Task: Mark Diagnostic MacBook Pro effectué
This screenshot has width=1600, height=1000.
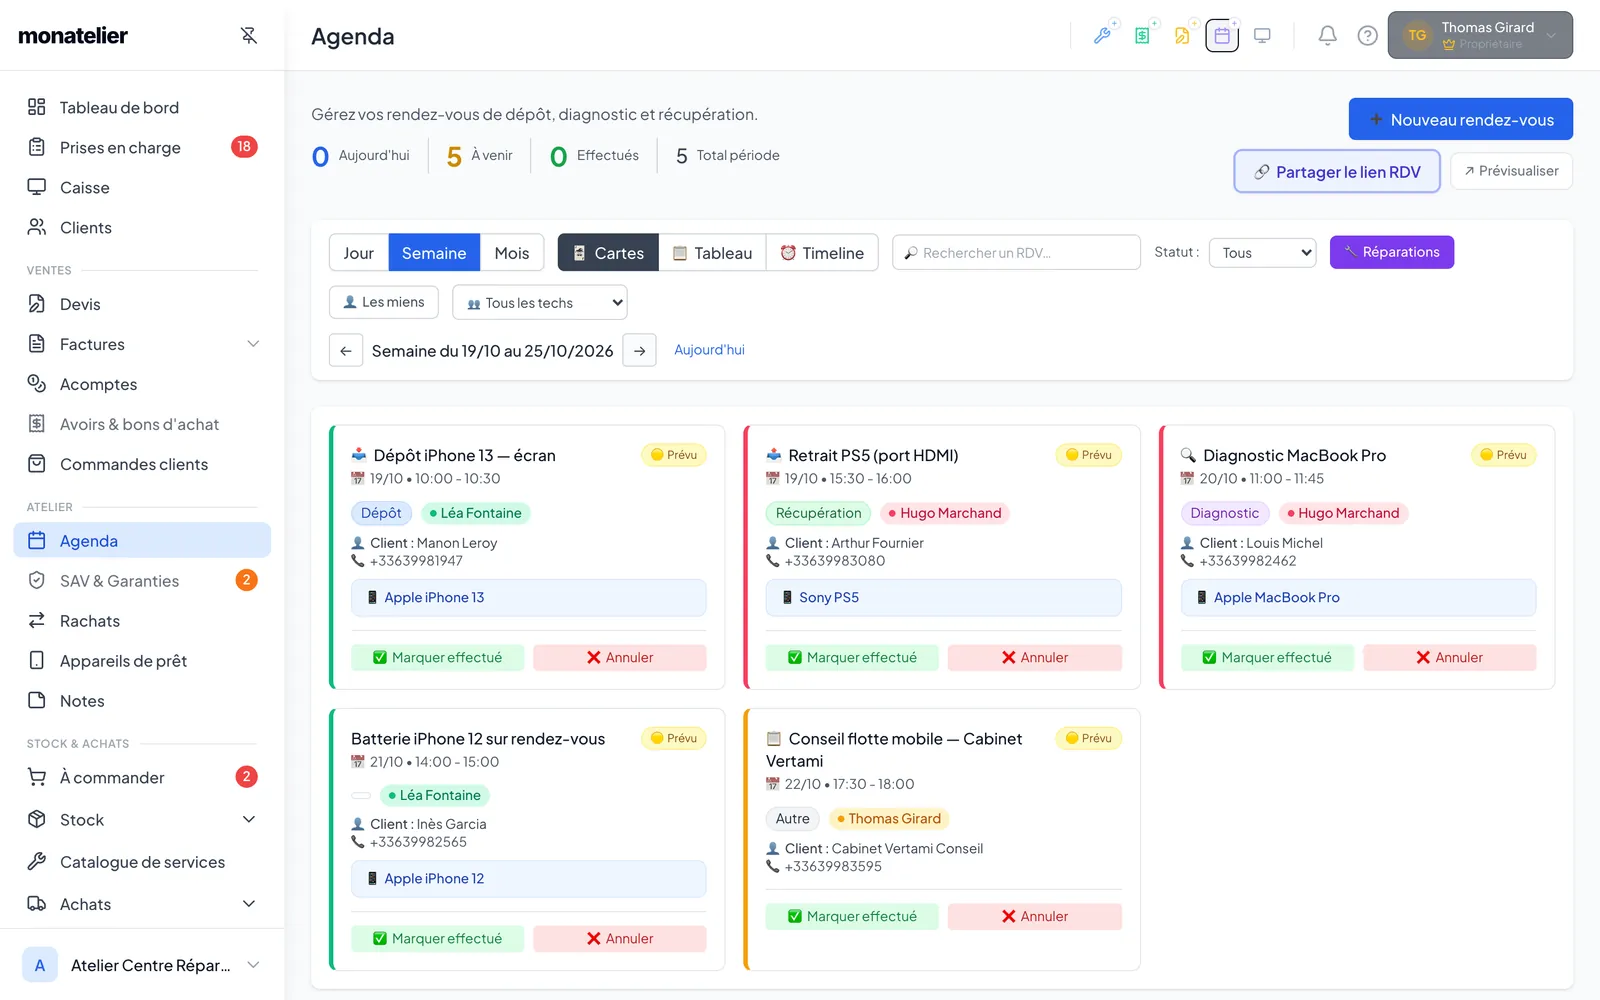Action: (1267, 657)
